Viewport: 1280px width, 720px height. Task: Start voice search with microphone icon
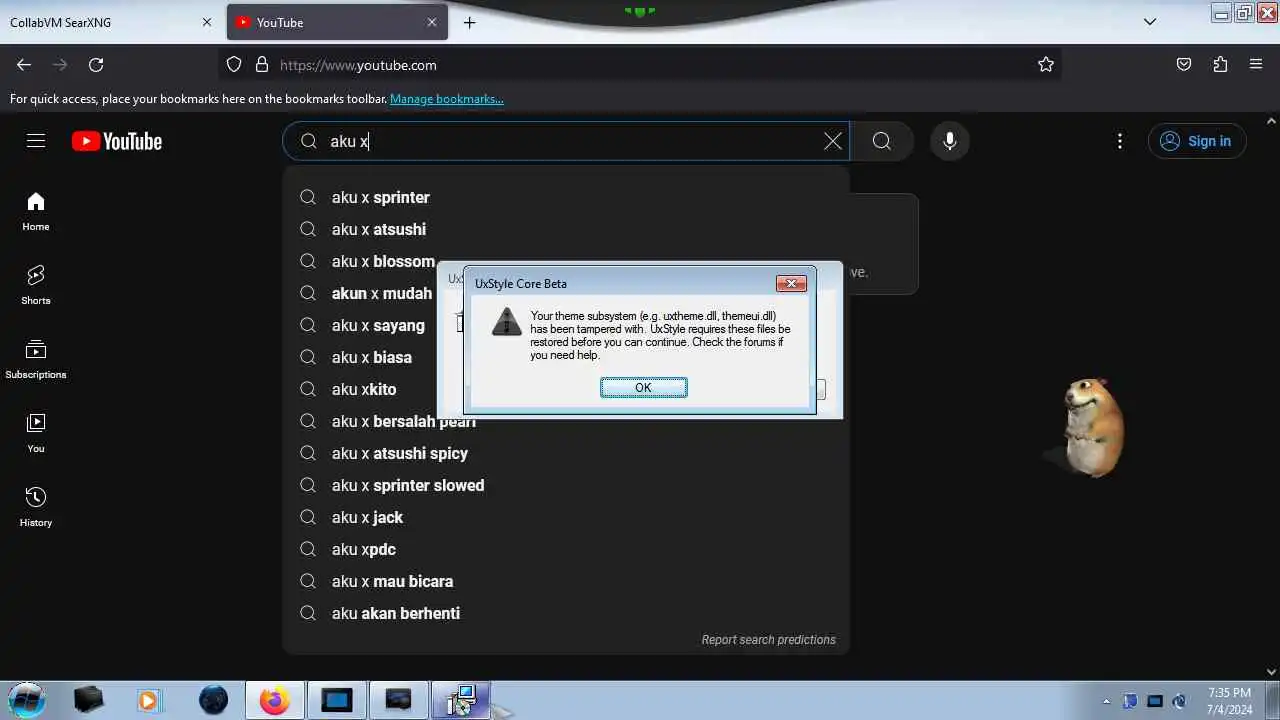pos(950,141)
